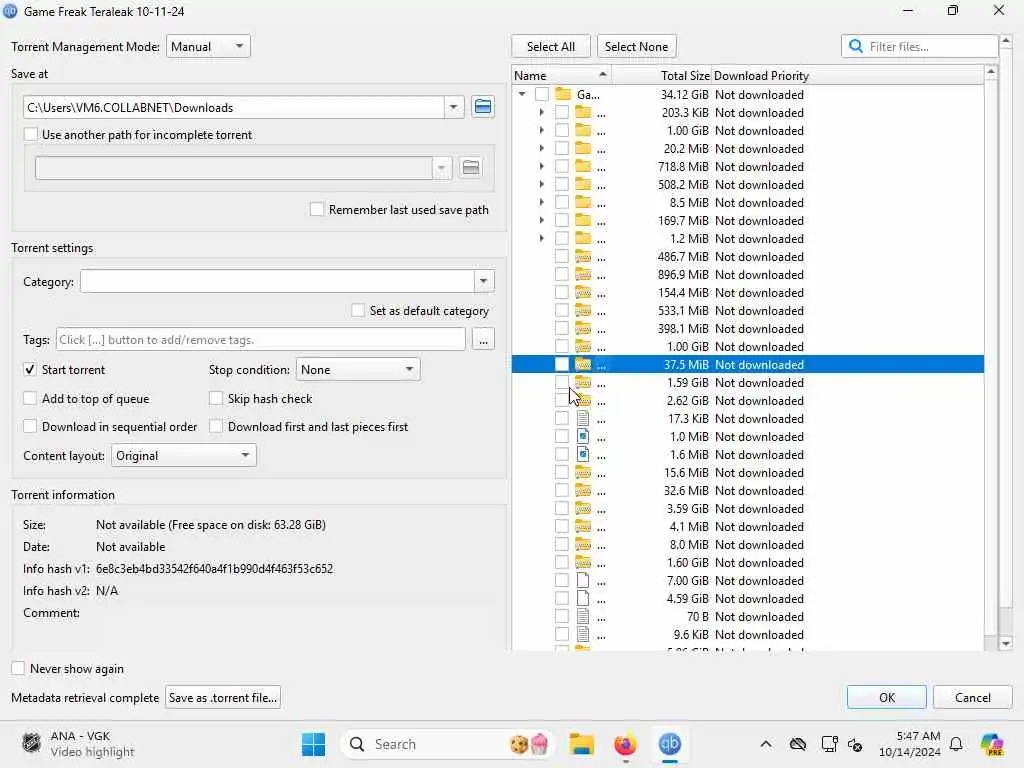The height and width of the screenshot is (768, 1024).
Task: Open notification bell in taskbar
Action: pyautogui.click(x=956, y=744)
